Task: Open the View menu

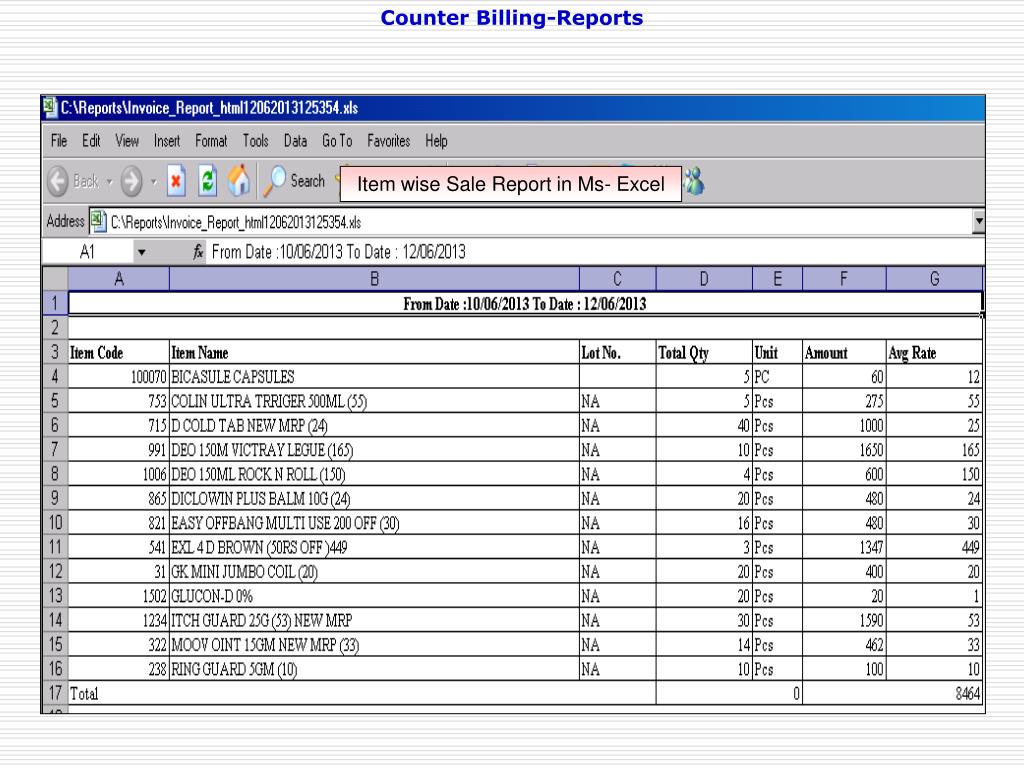Action: [x=127, y=140]
